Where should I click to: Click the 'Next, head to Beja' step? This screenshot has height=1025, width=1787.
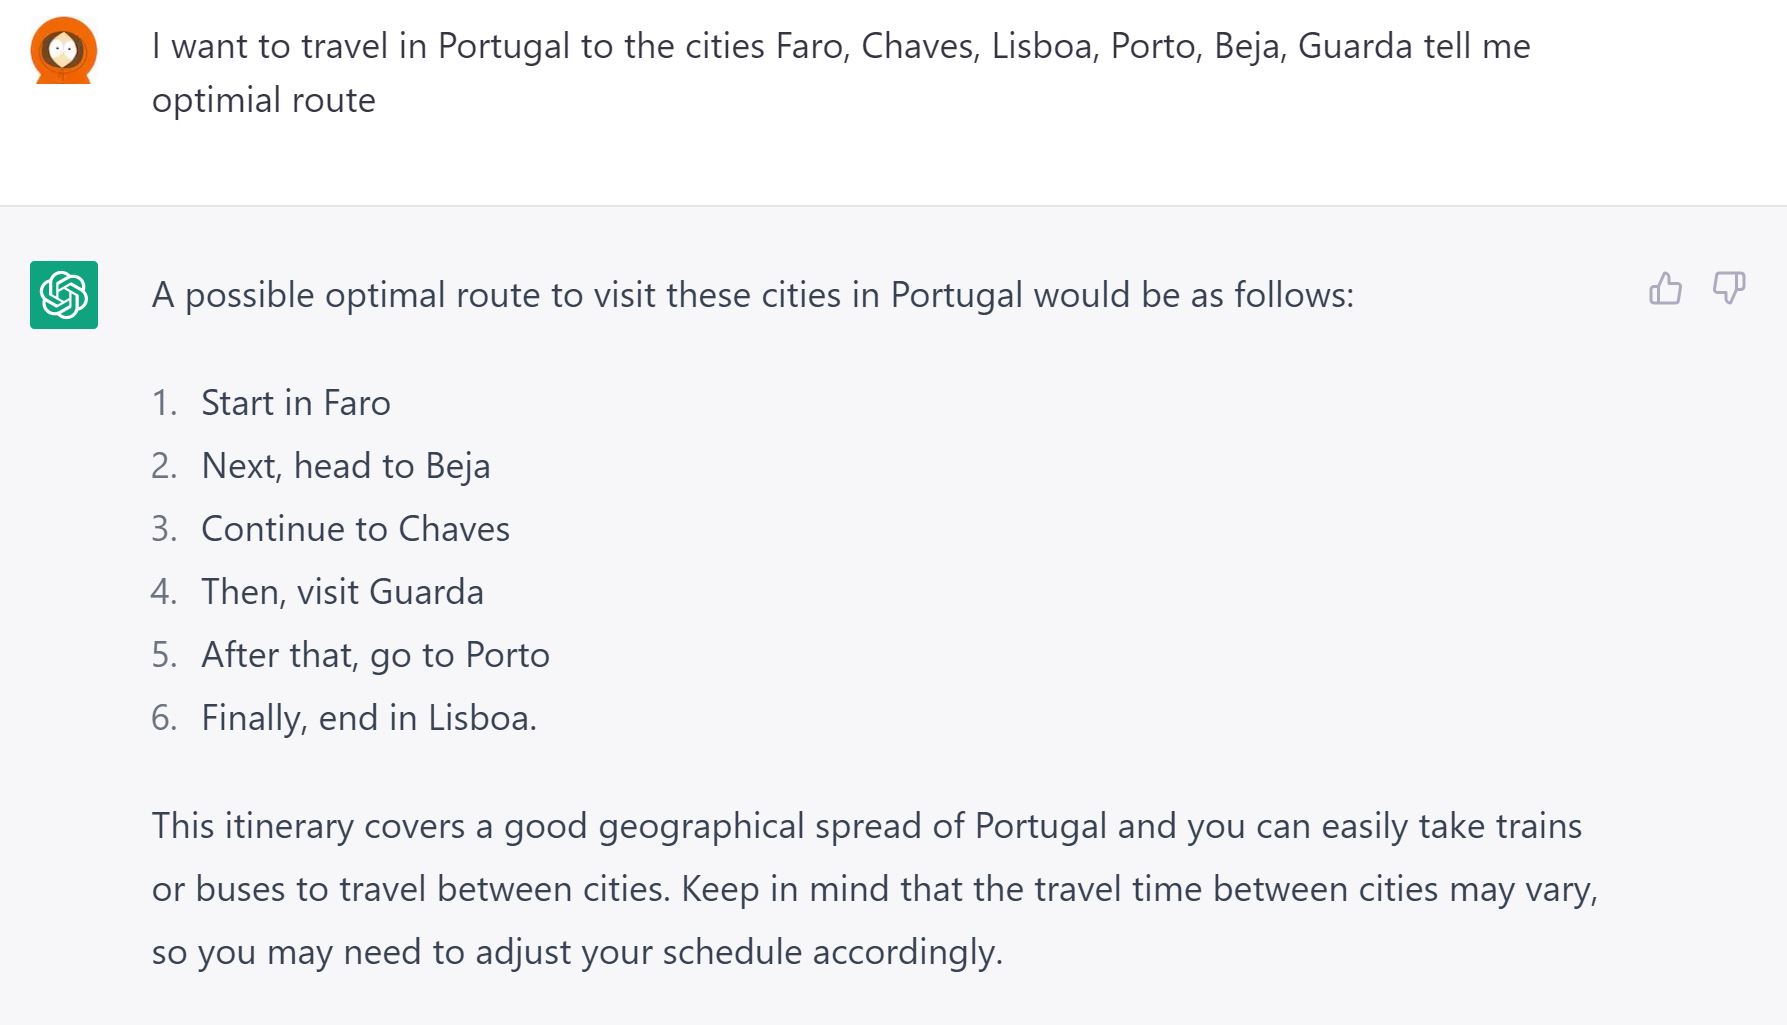(346, 466)
